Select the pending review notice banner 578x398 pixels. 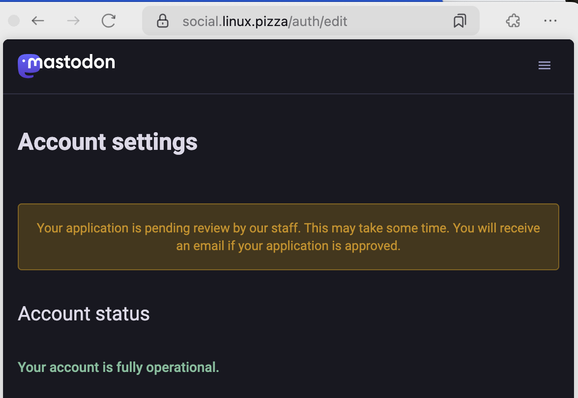[x=288, y=237]
